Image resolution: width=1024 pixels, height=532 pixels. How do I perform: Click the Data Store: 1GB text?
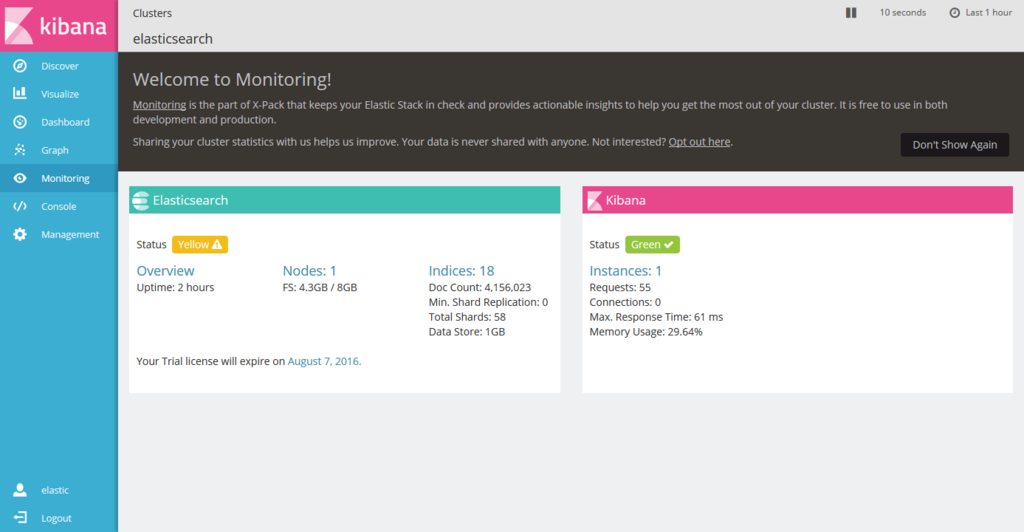click(467, 332)
